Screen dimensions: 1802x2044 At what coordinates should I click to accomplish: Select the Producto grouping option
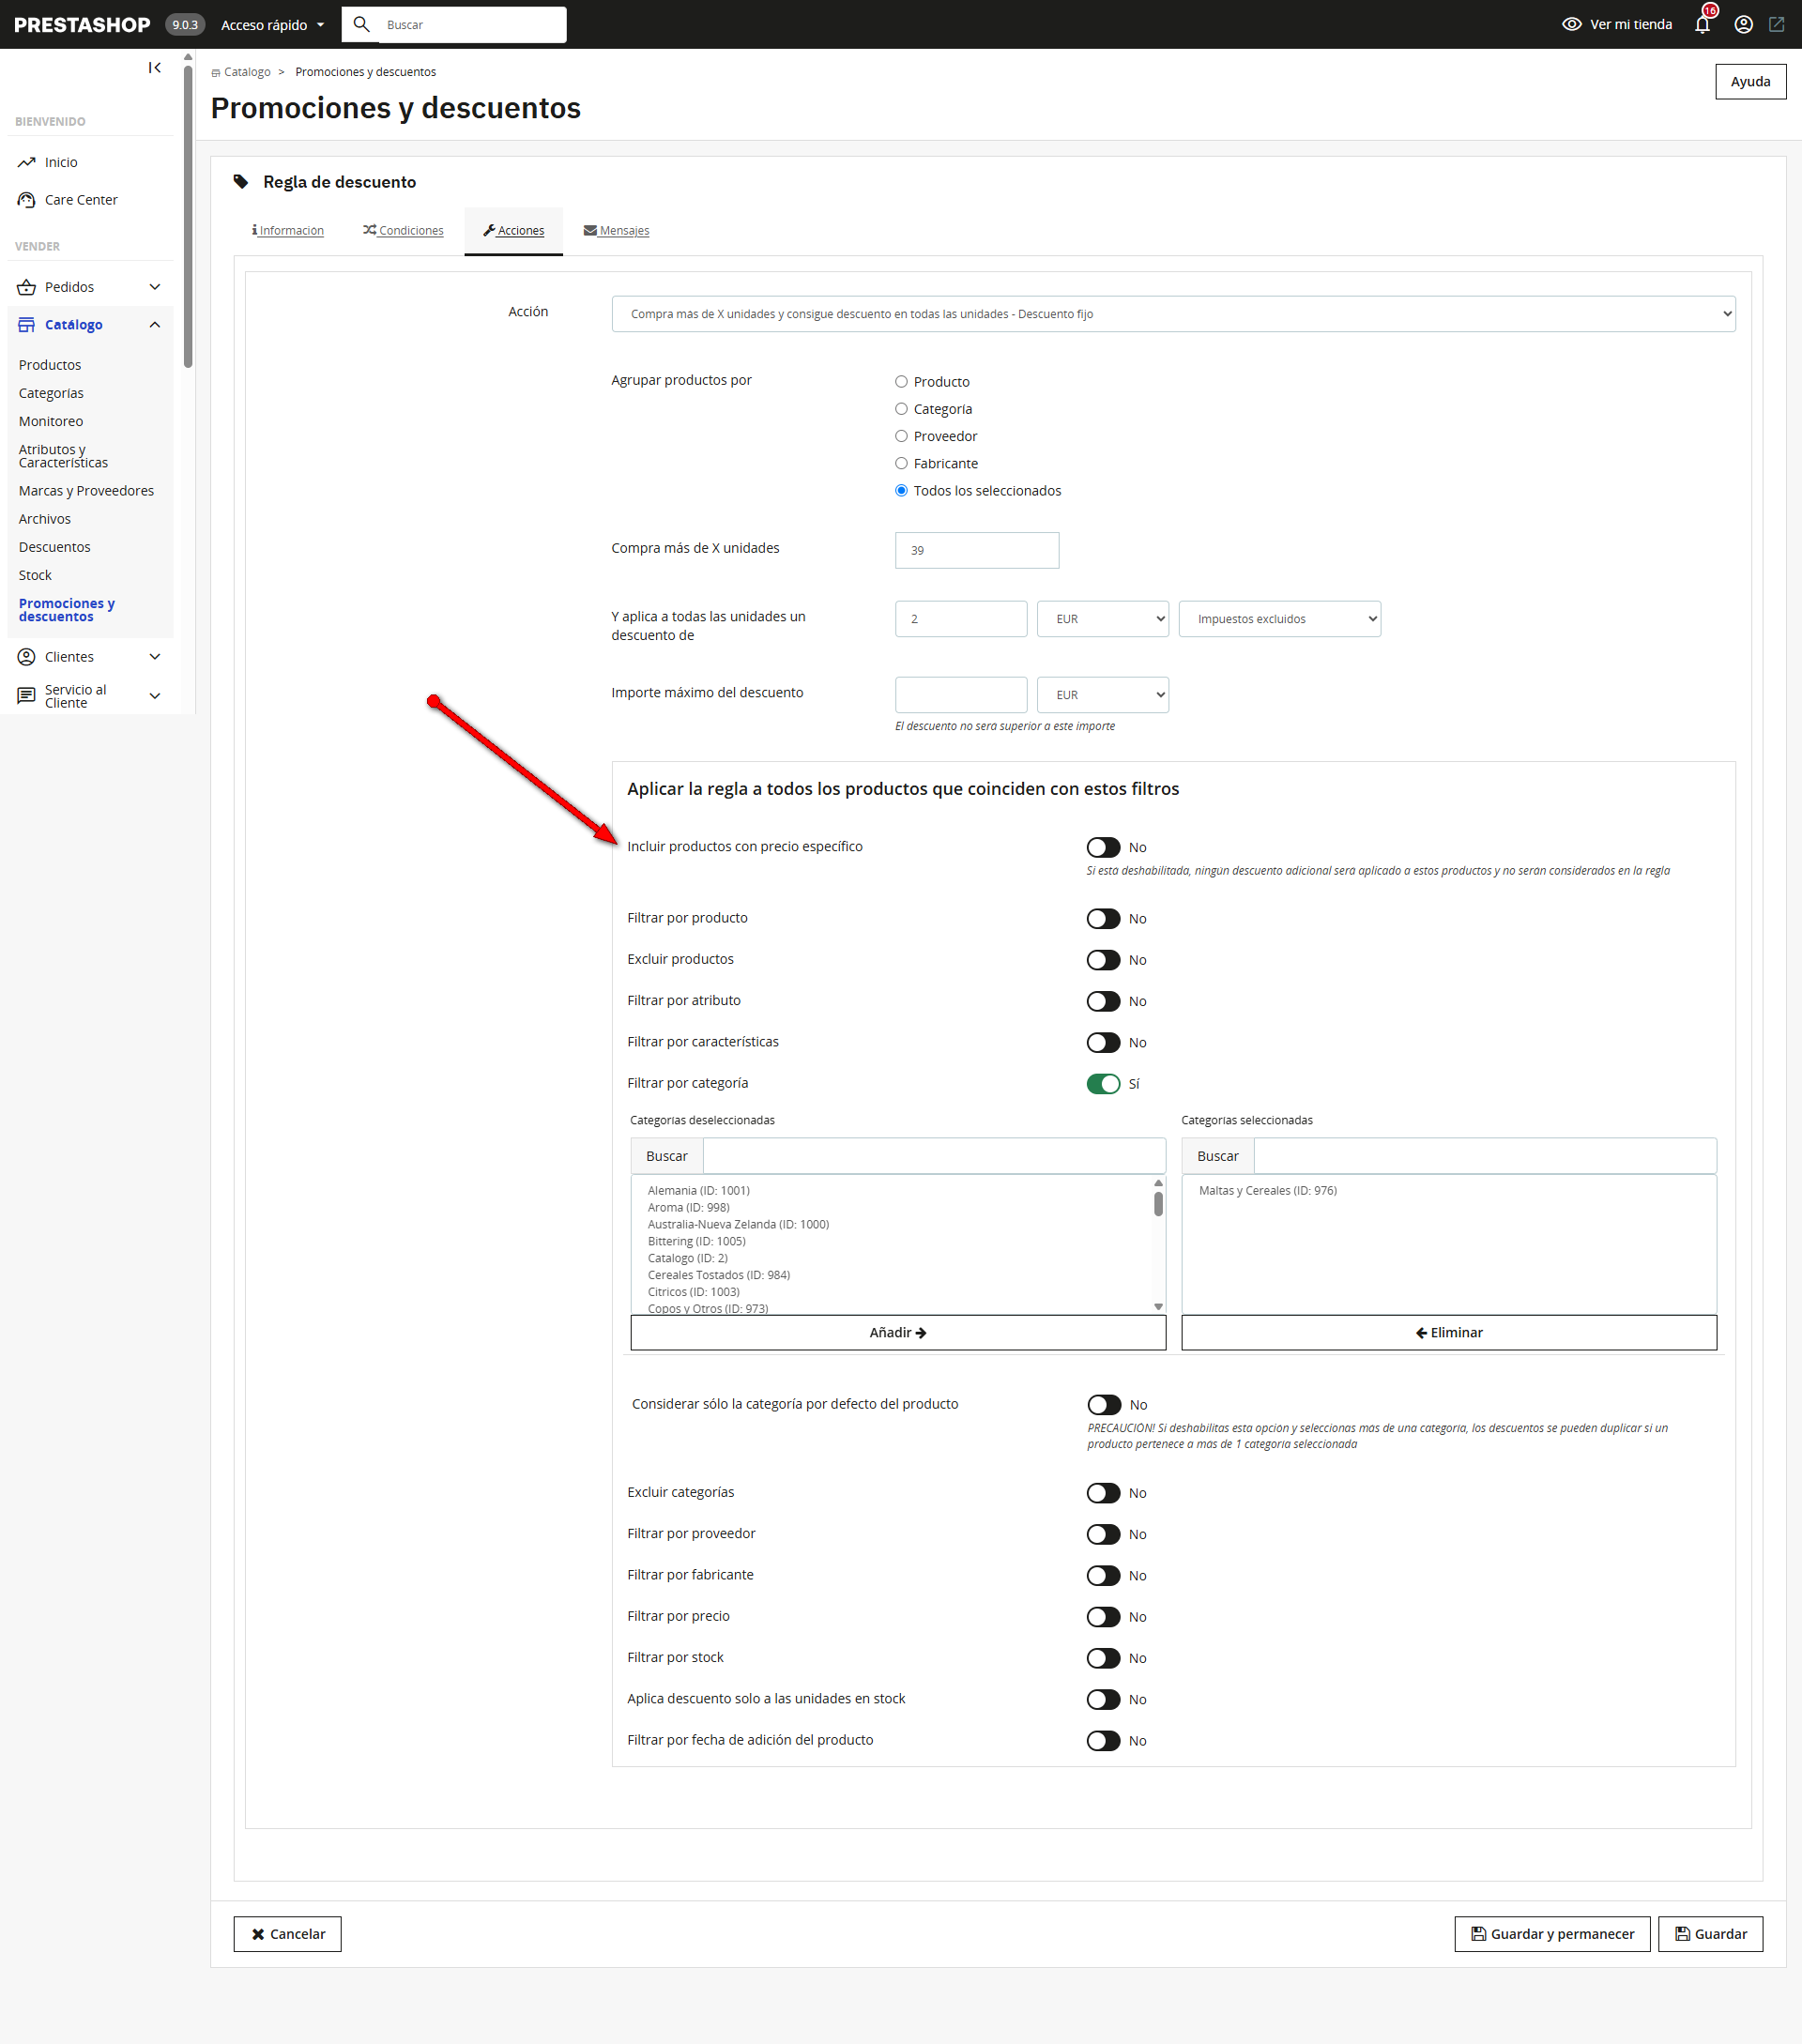(x=901, y=382)
